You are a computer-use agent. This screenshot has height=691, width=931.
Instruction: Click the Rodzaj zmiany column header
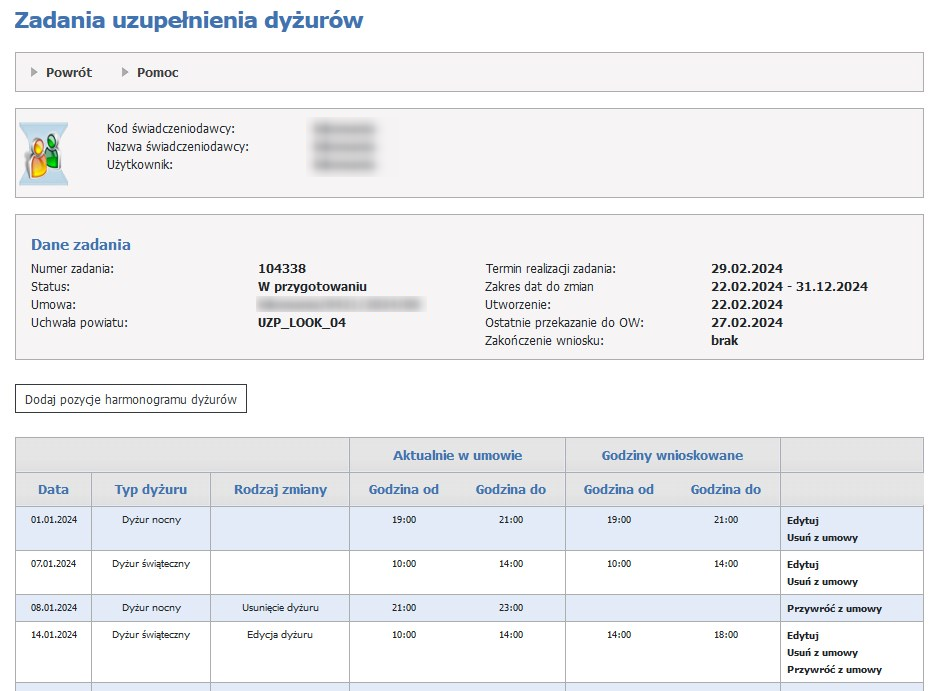tap(280, 489)
